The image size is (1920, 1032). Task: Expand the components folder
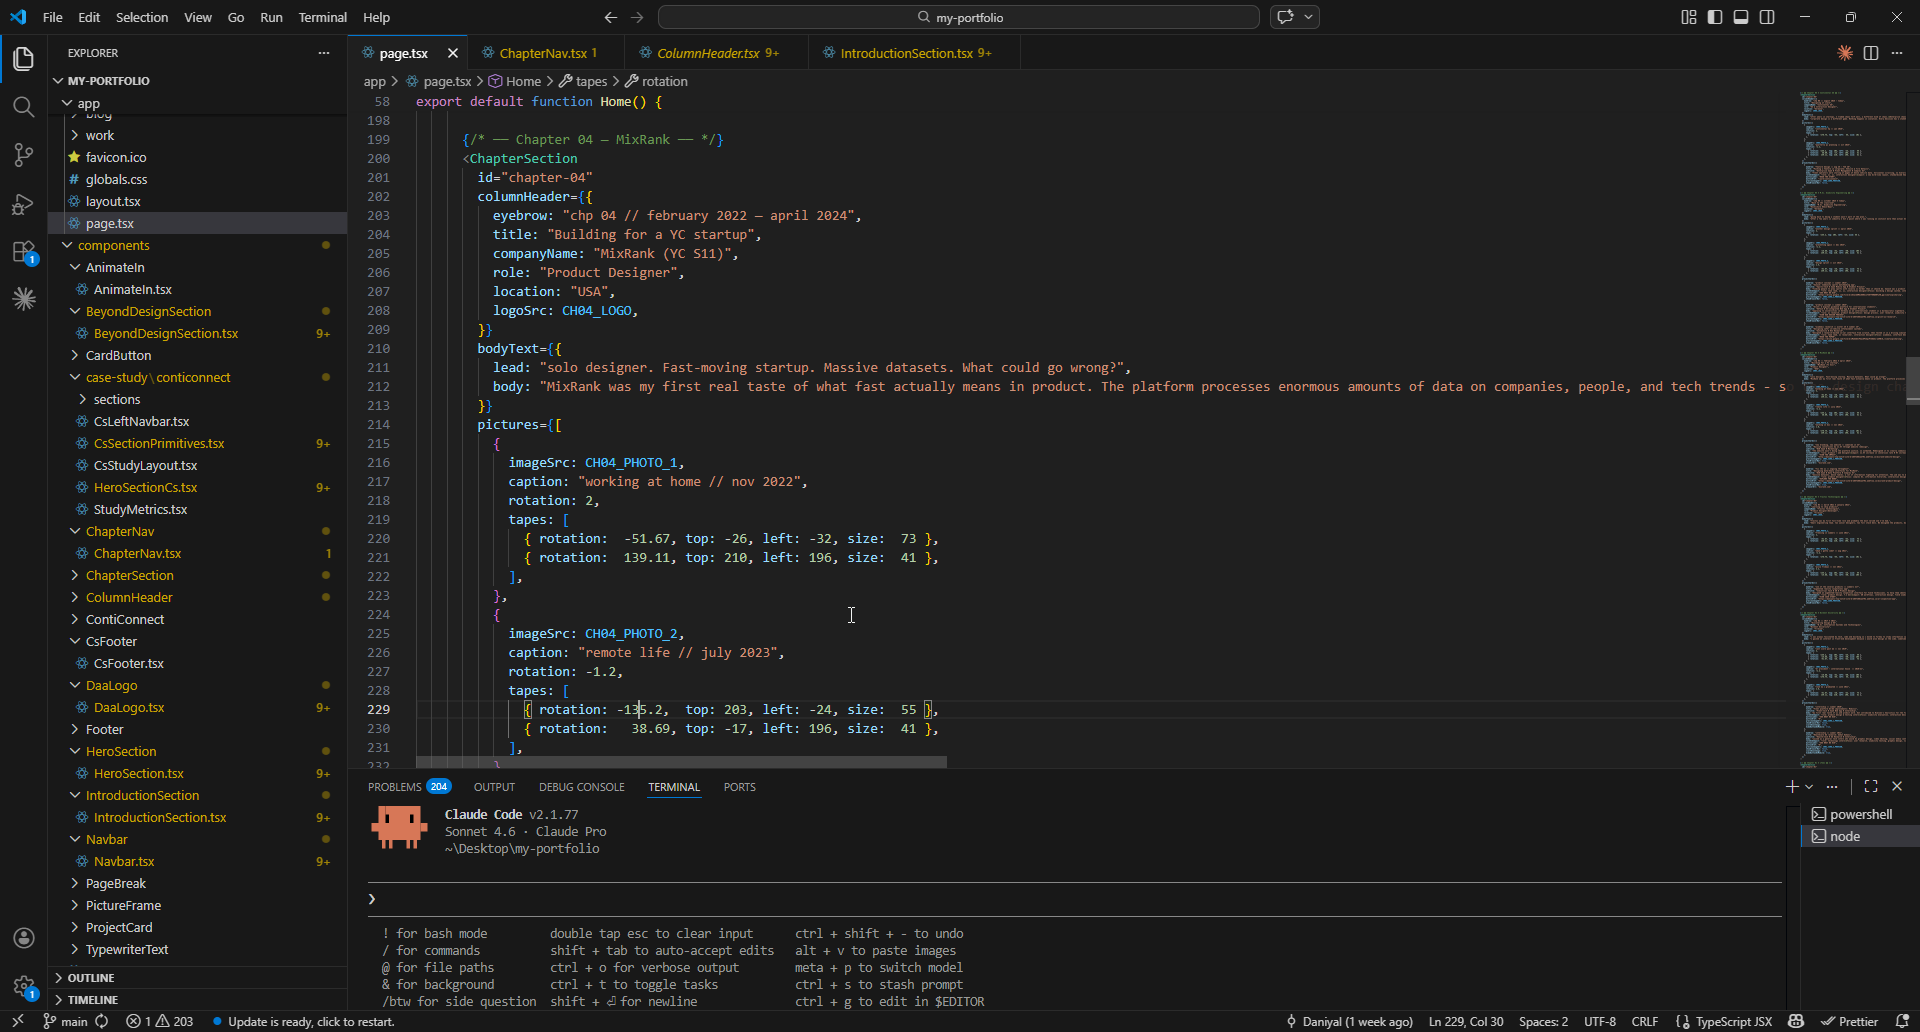pos(116,245)
